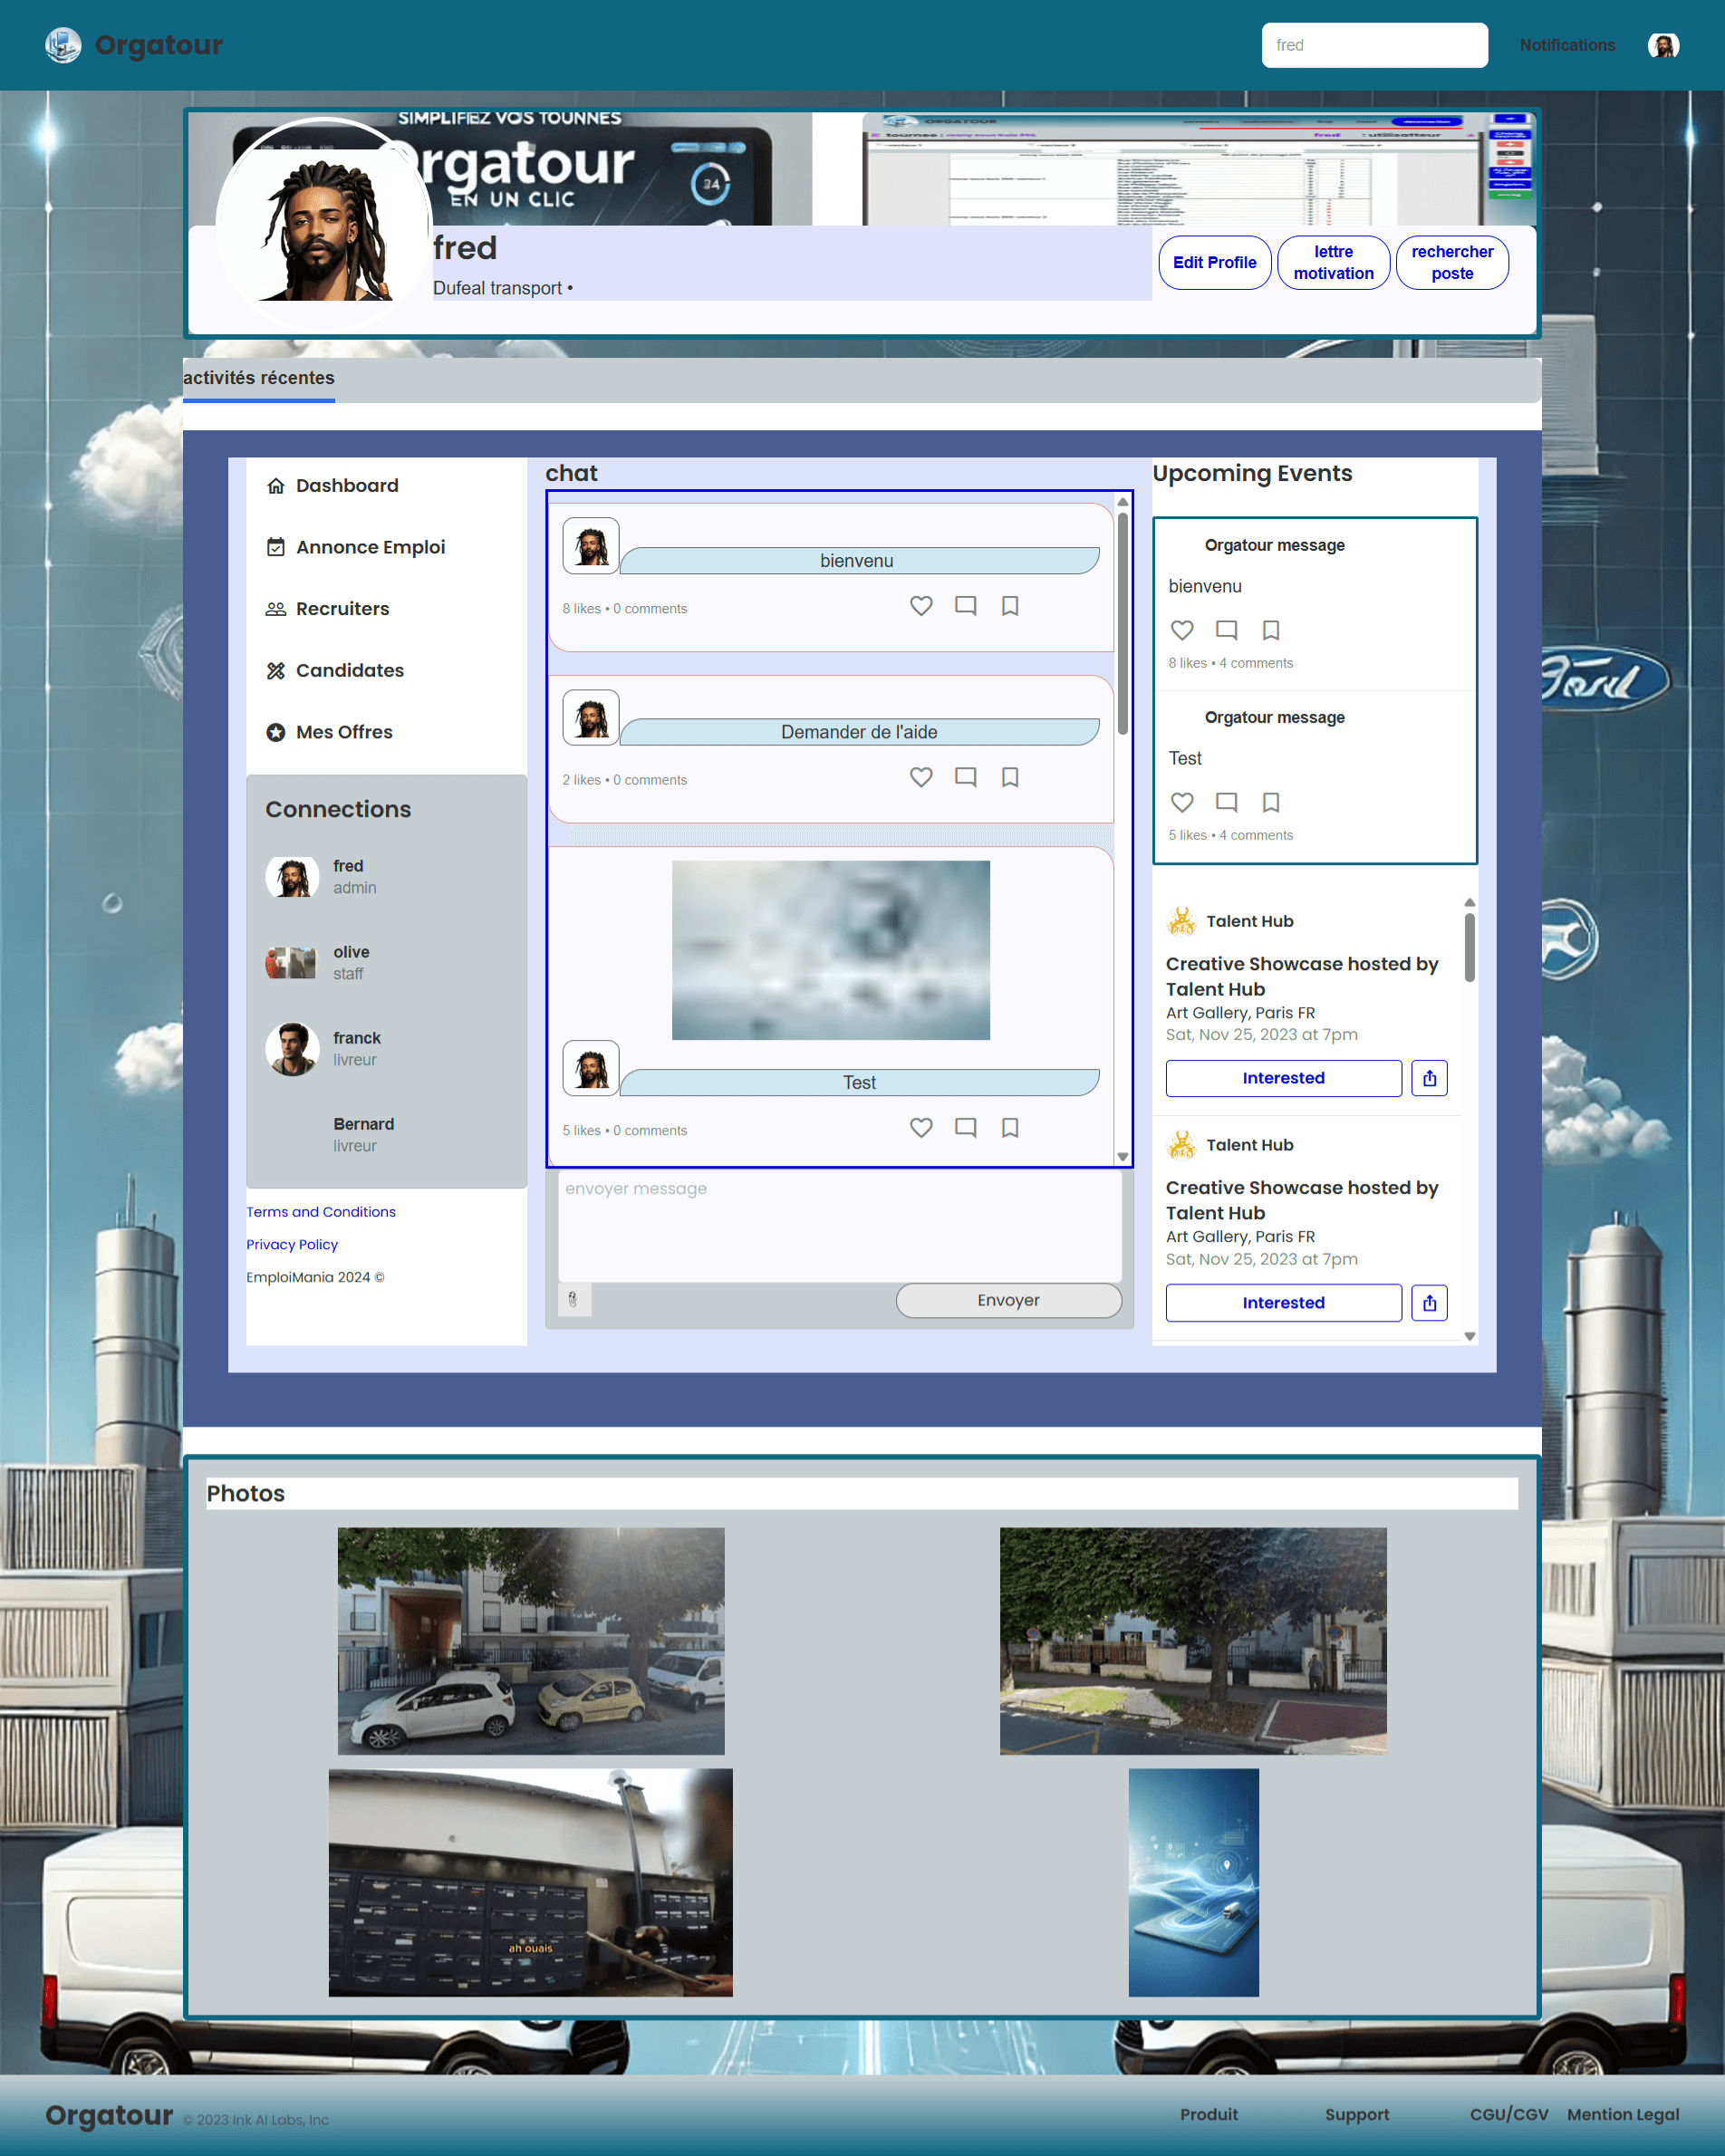Open the user avatar in top-right header

tap(1663, 46)
